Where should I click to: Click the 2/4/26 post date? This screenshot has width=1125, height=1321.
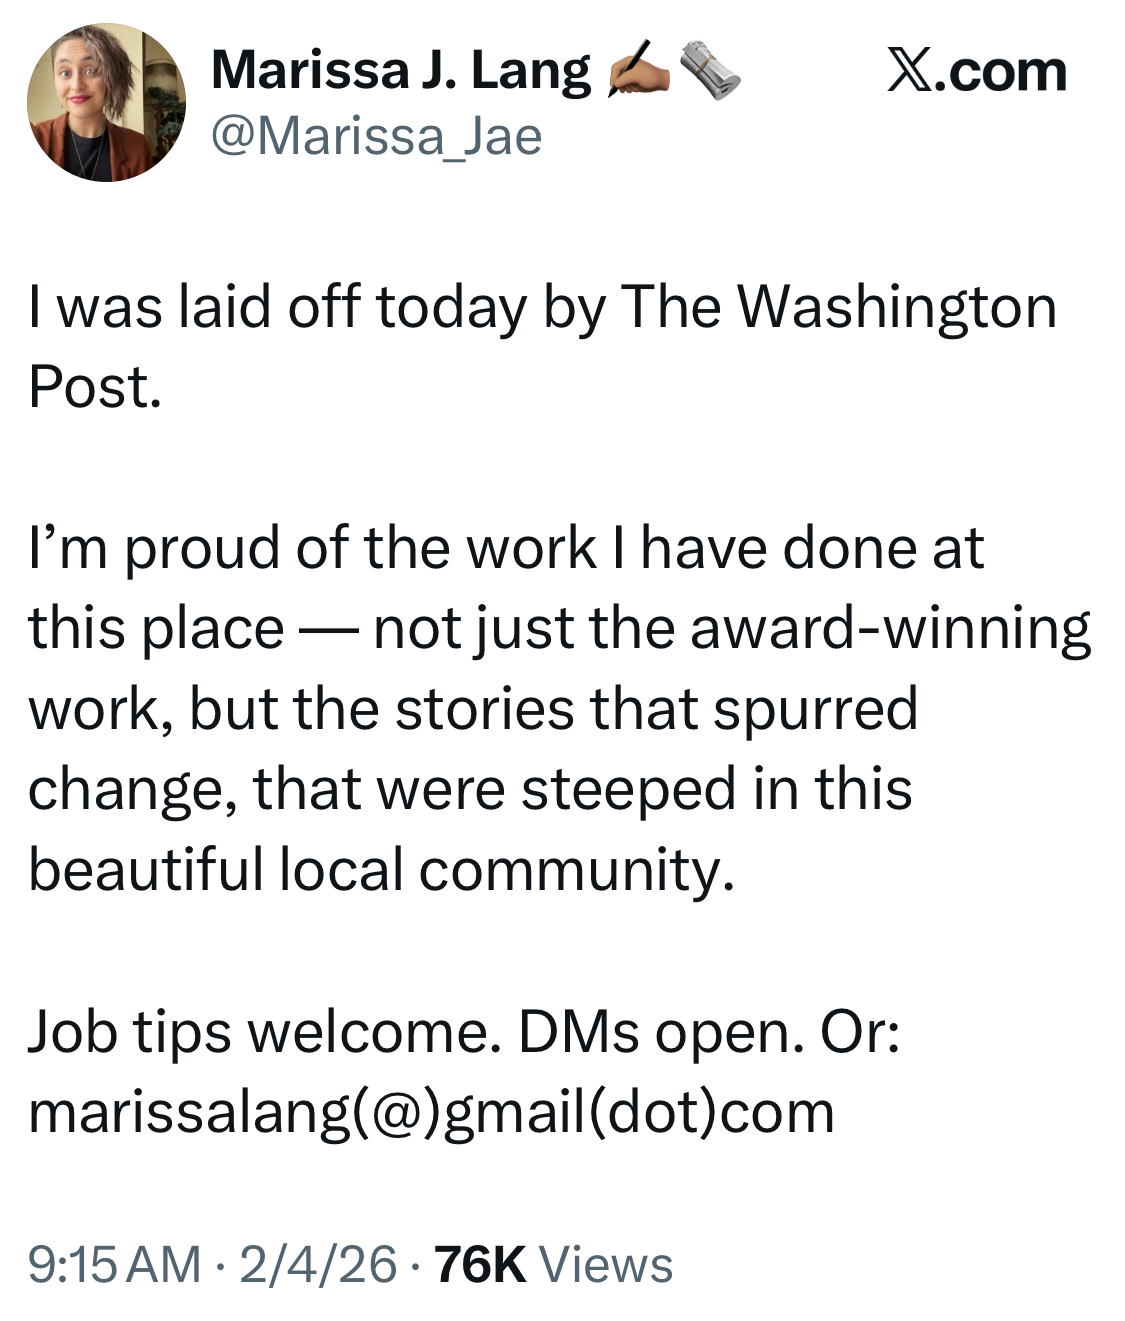coord(318,1264)
